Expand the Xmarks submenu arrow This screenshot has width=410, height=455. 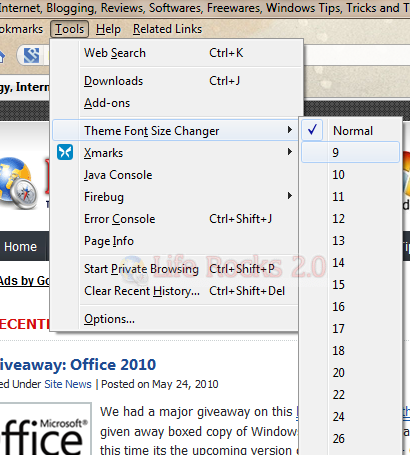tap(290, 152)
